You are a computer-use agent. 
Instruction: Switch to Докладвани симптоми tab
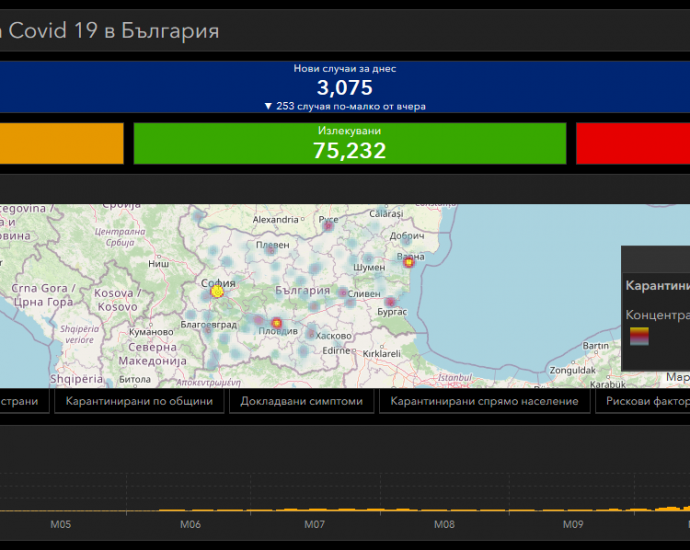pyautogui.click(x=301, y=401)
